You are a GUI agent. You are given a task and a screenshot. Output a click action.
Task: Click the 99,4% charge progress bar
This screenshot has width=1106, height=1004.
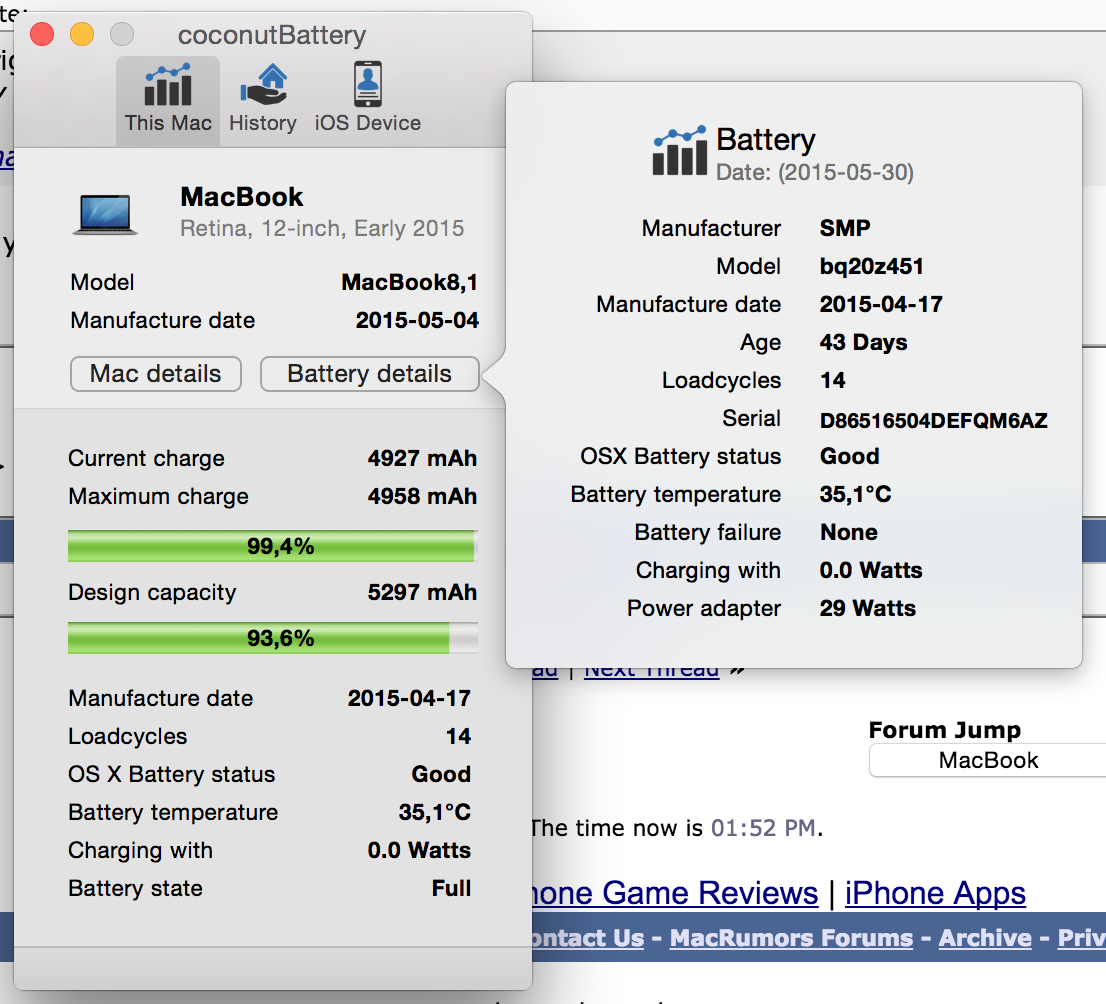point(272,546)
